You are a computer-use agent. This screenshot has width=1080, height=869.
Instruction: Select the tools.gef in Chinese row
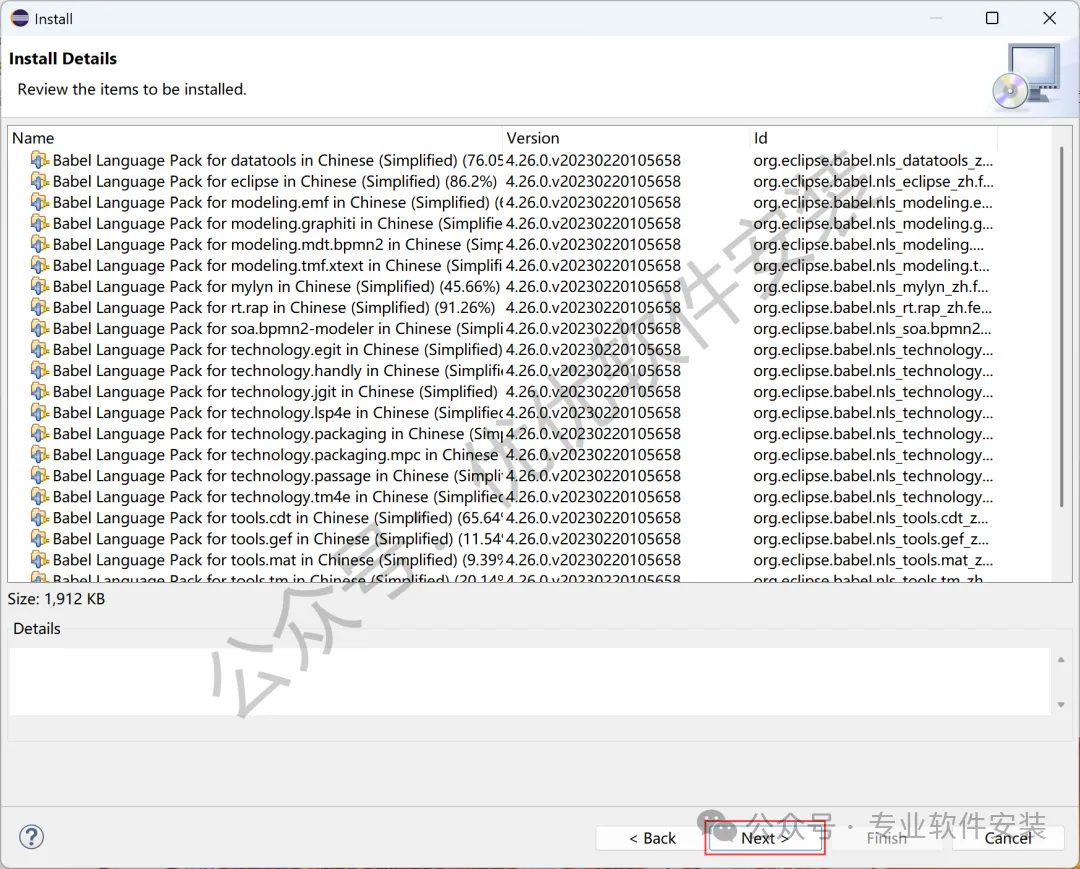click(278, 538)
